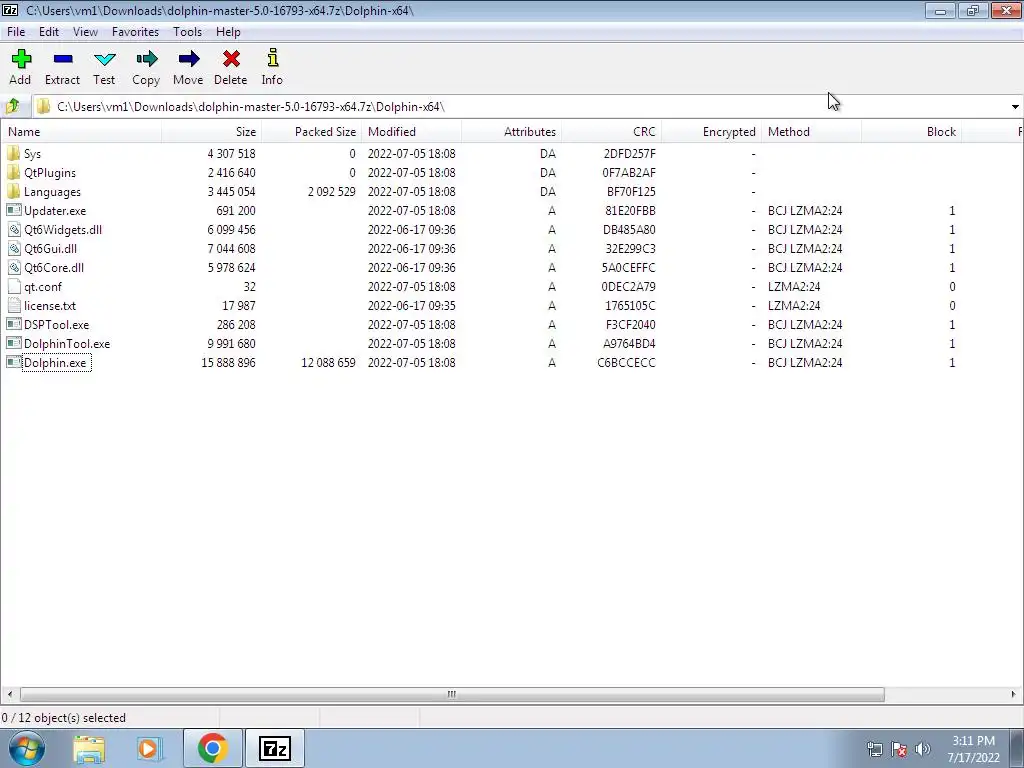Image resolution: width=1024 pixels, height=768 pixels.
Task: Select the QtPlugins folder icon
Action: (14, 172)
